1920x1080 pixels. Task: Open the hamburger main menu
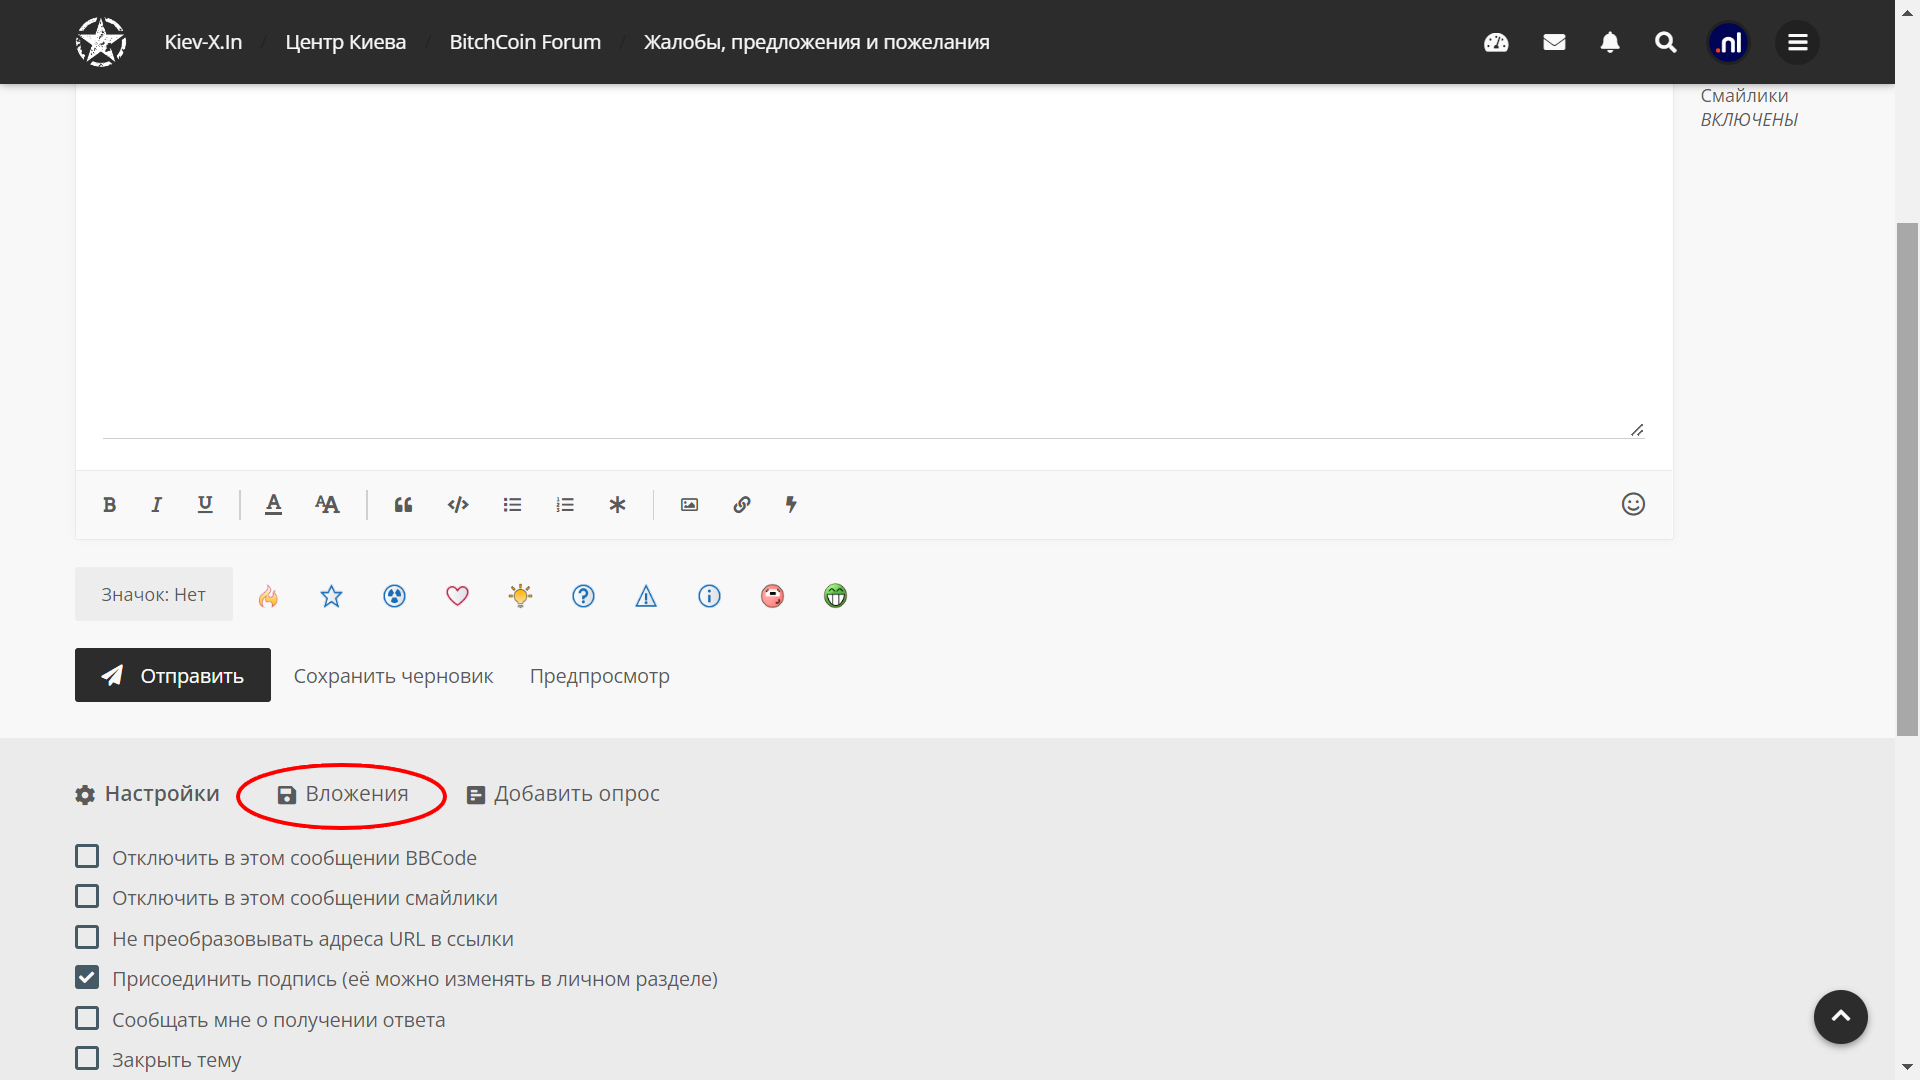[x=1797, y=42]
